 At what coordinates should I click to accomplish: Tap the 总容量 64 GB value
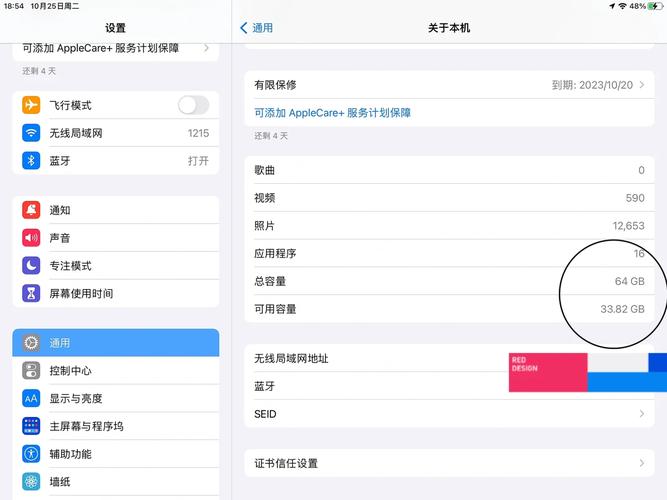click(x=630, y=281)
